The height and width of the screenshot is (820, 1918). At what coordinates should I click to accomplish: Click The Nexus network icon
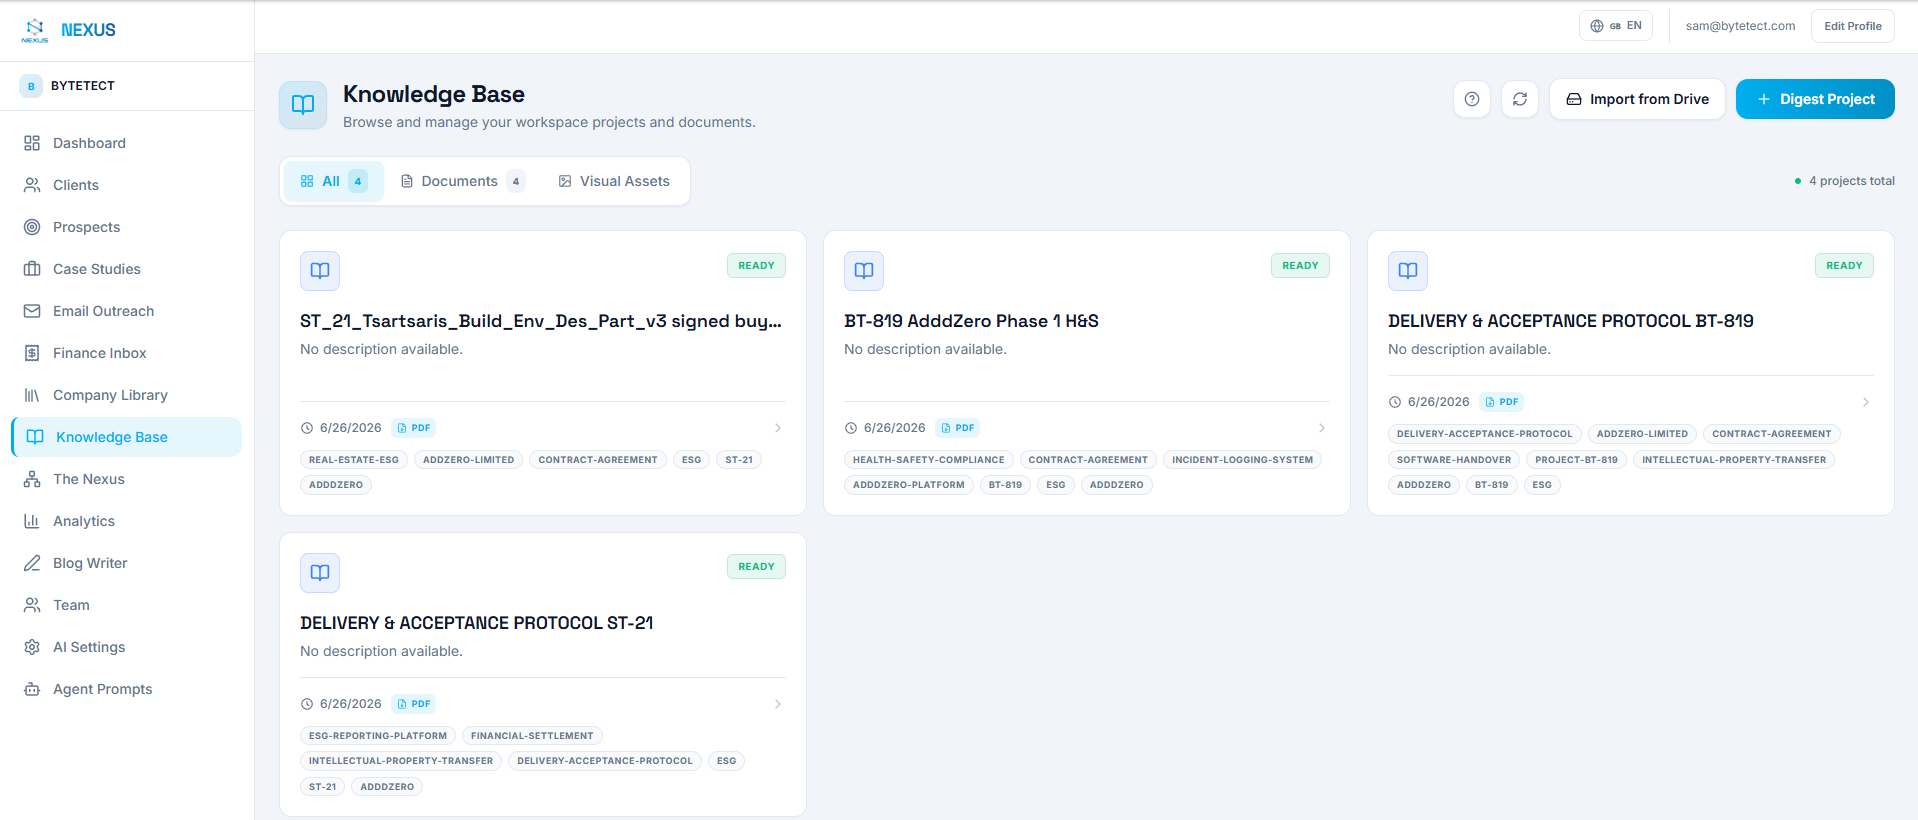(32, 479)
